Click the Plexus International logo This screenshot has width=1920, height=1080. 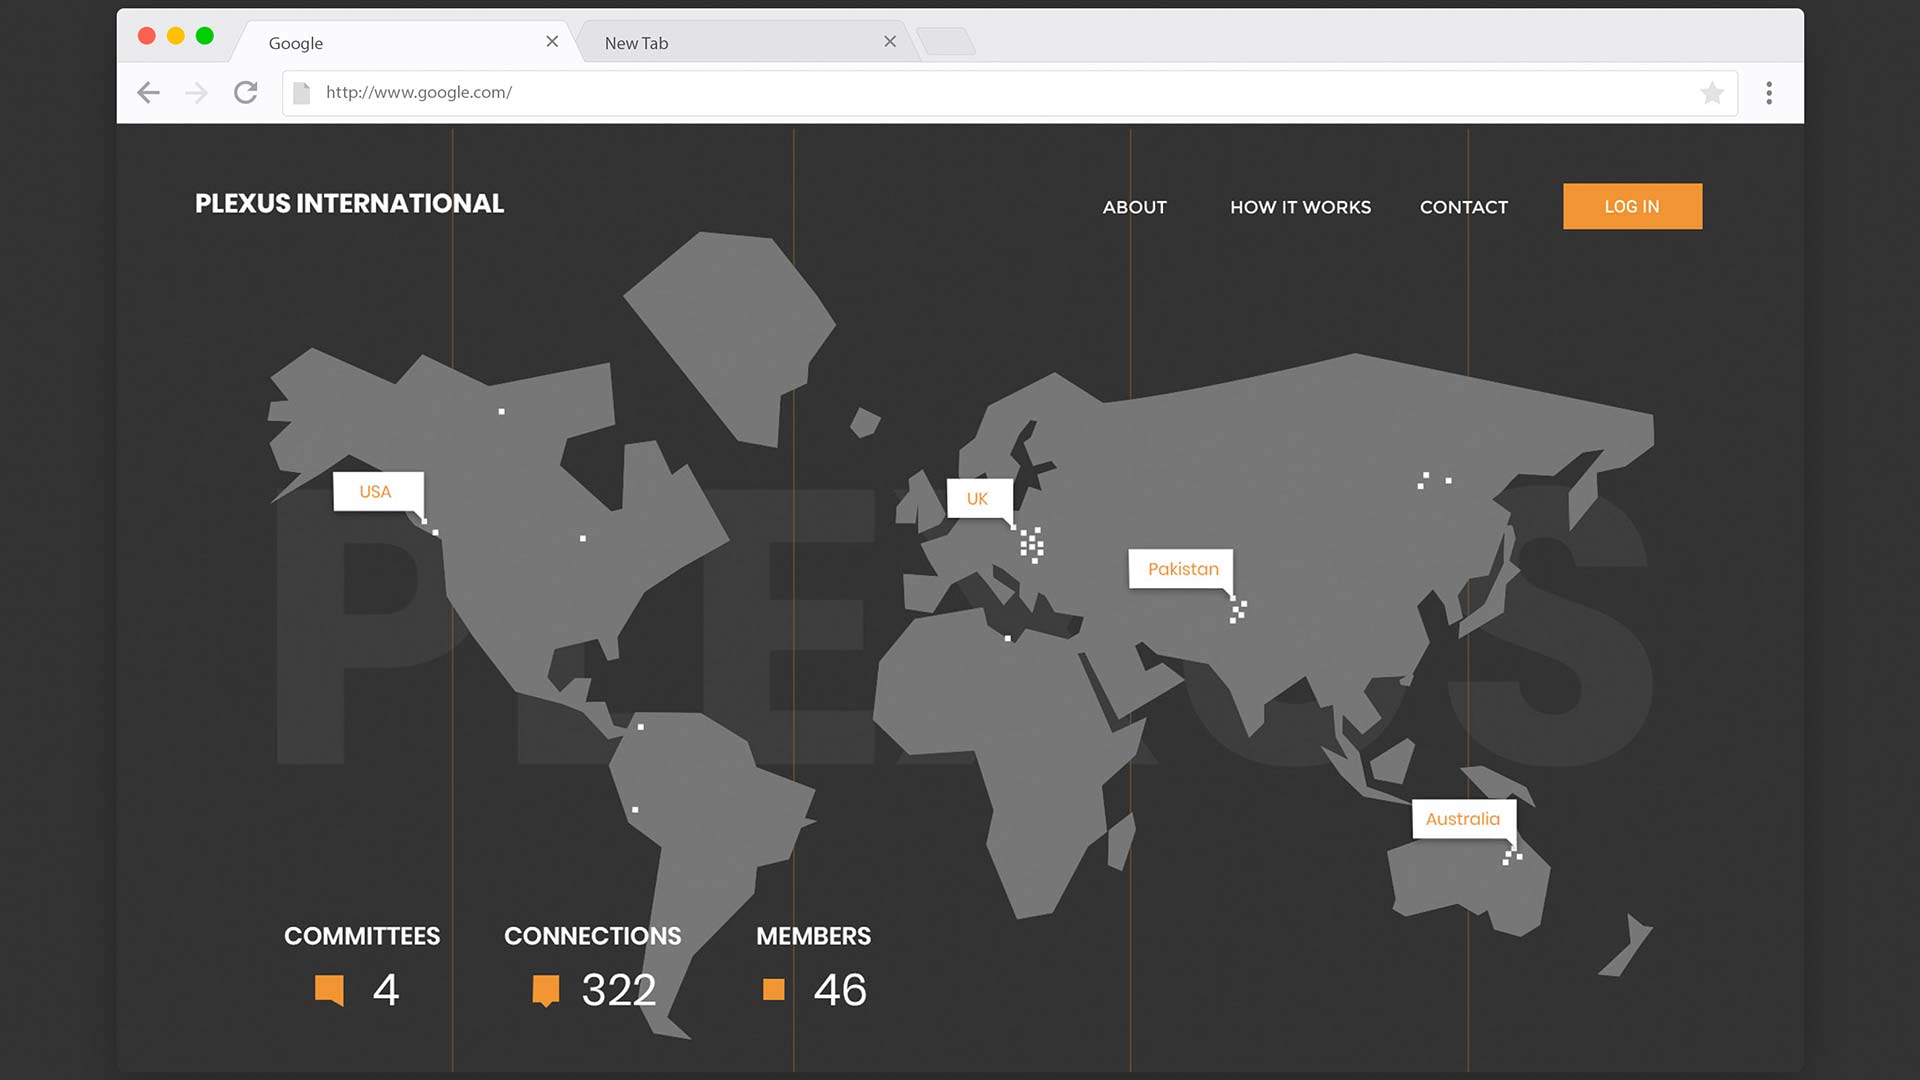(349, 204)
